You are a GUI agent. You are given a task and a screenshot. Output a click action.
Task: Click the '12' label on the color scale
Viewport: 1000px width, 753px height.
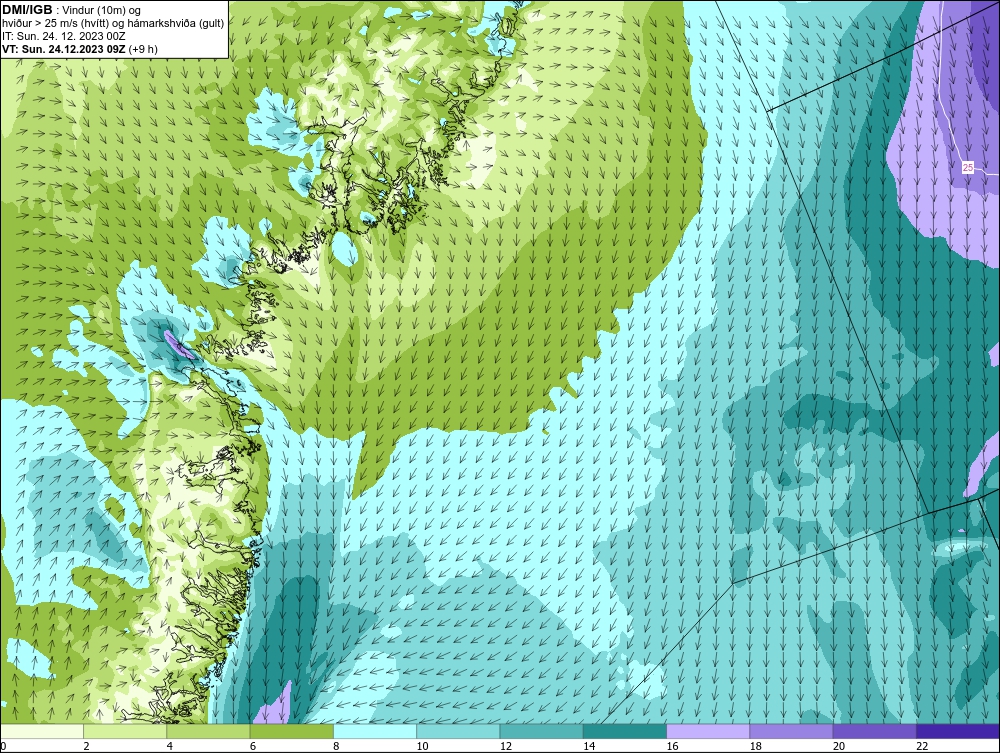tap(506, 746)
